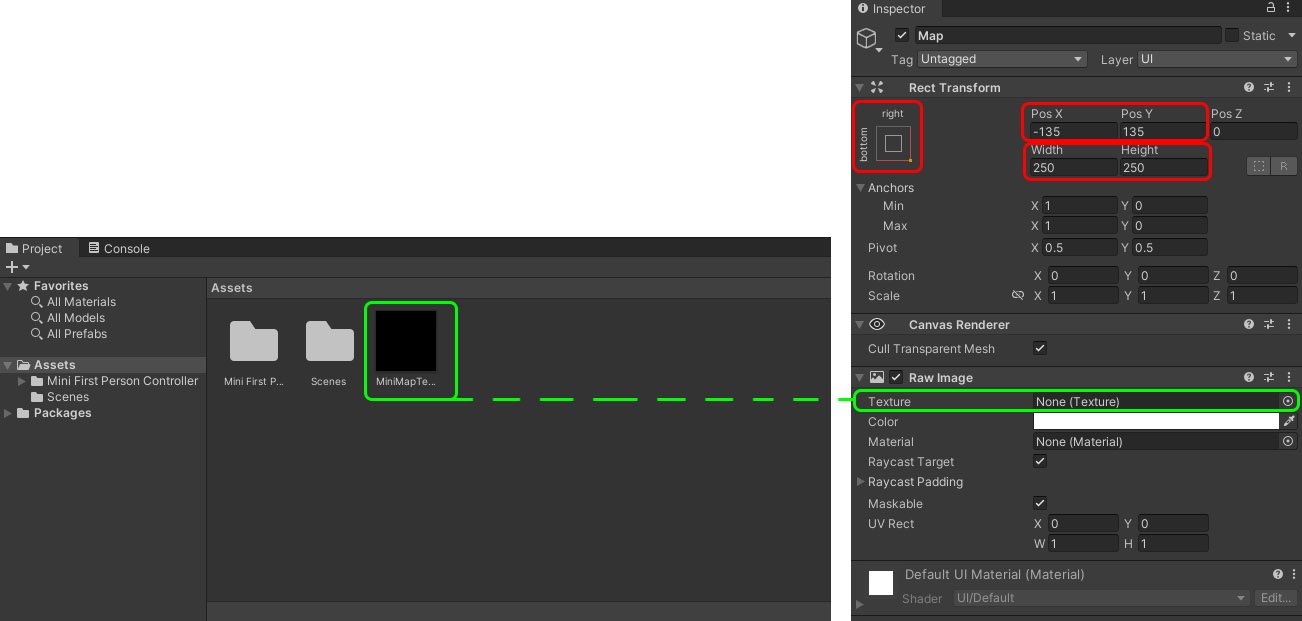Screen dimensions: 1302x621
Task: Disable the Cull Transparent Mesh checkbox
Action: point(1040,349)
